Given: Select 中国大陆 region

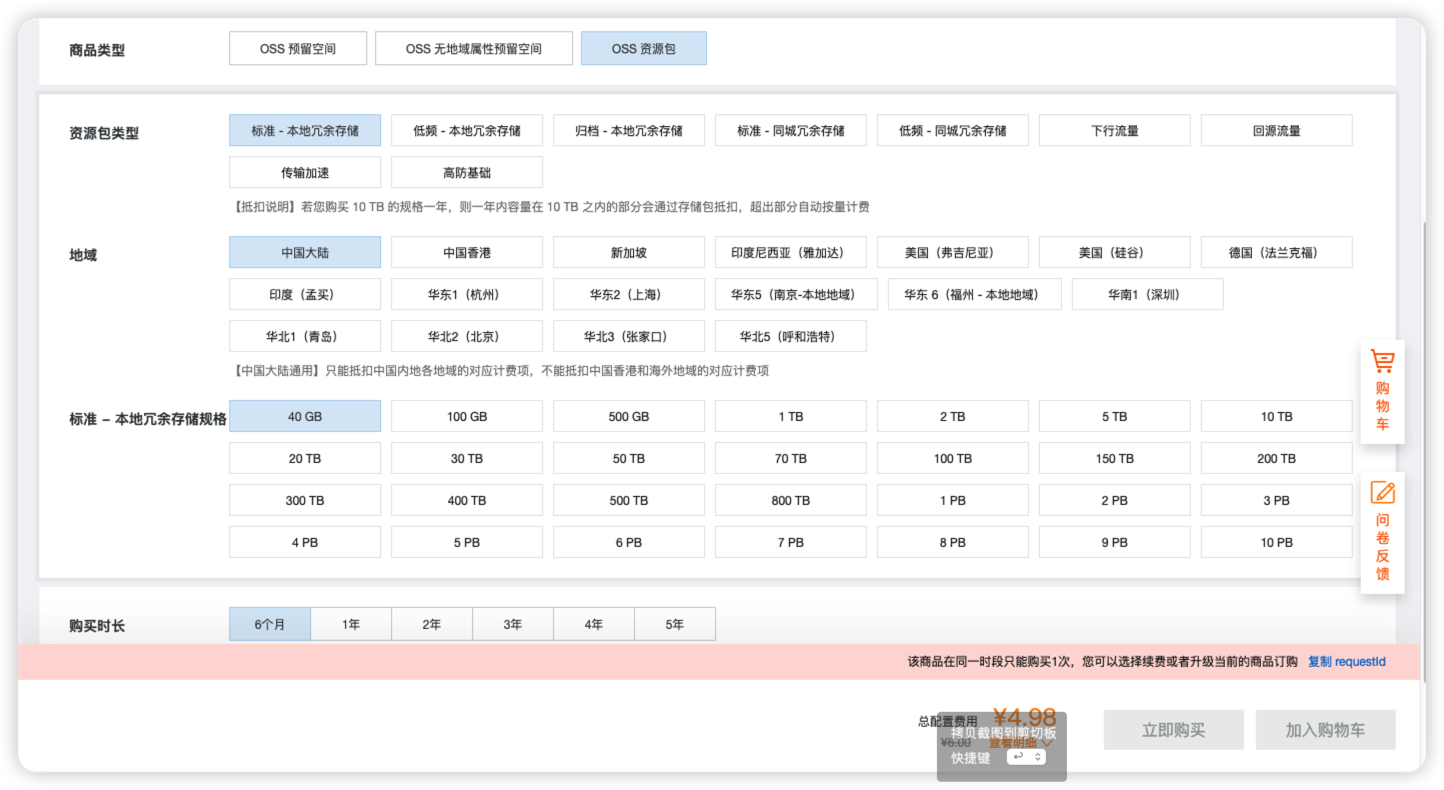Looking at the screenshot, I should point(305,252).
